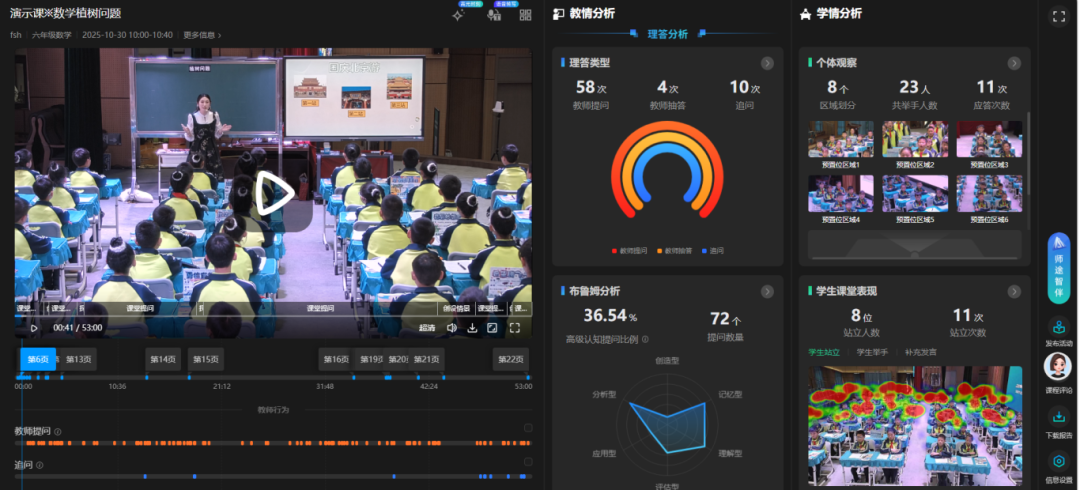The height and width of the screenshot is (490, 1080).
Task: Click the video progress bar
Action: click(273, 316)
